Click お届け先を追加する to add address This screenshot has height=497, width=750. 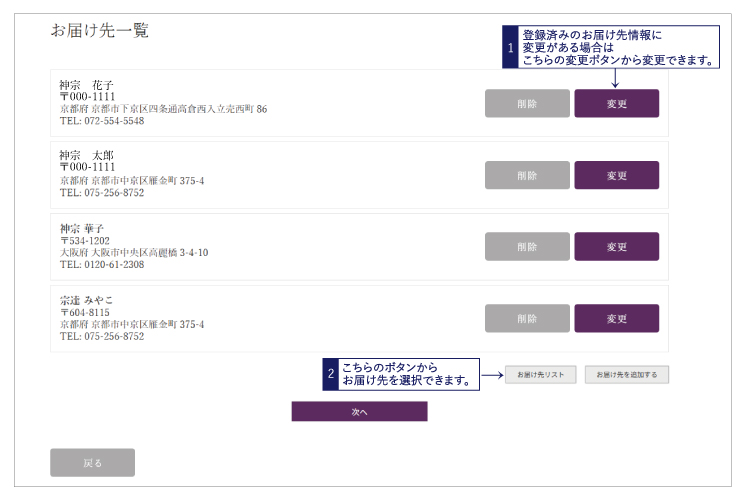click(x=627, y=375)
